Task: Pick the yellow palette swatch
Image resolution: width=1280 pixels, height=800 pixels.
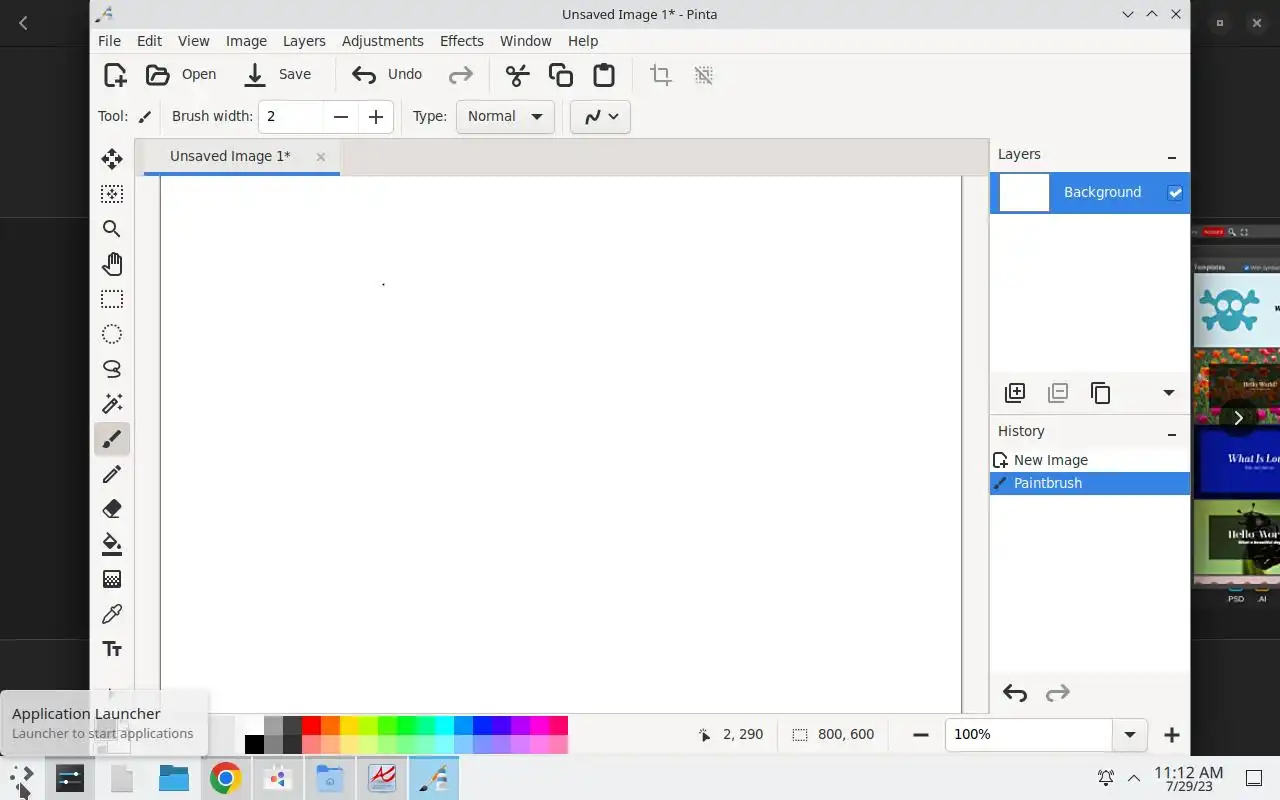Action: click(349, 725)
